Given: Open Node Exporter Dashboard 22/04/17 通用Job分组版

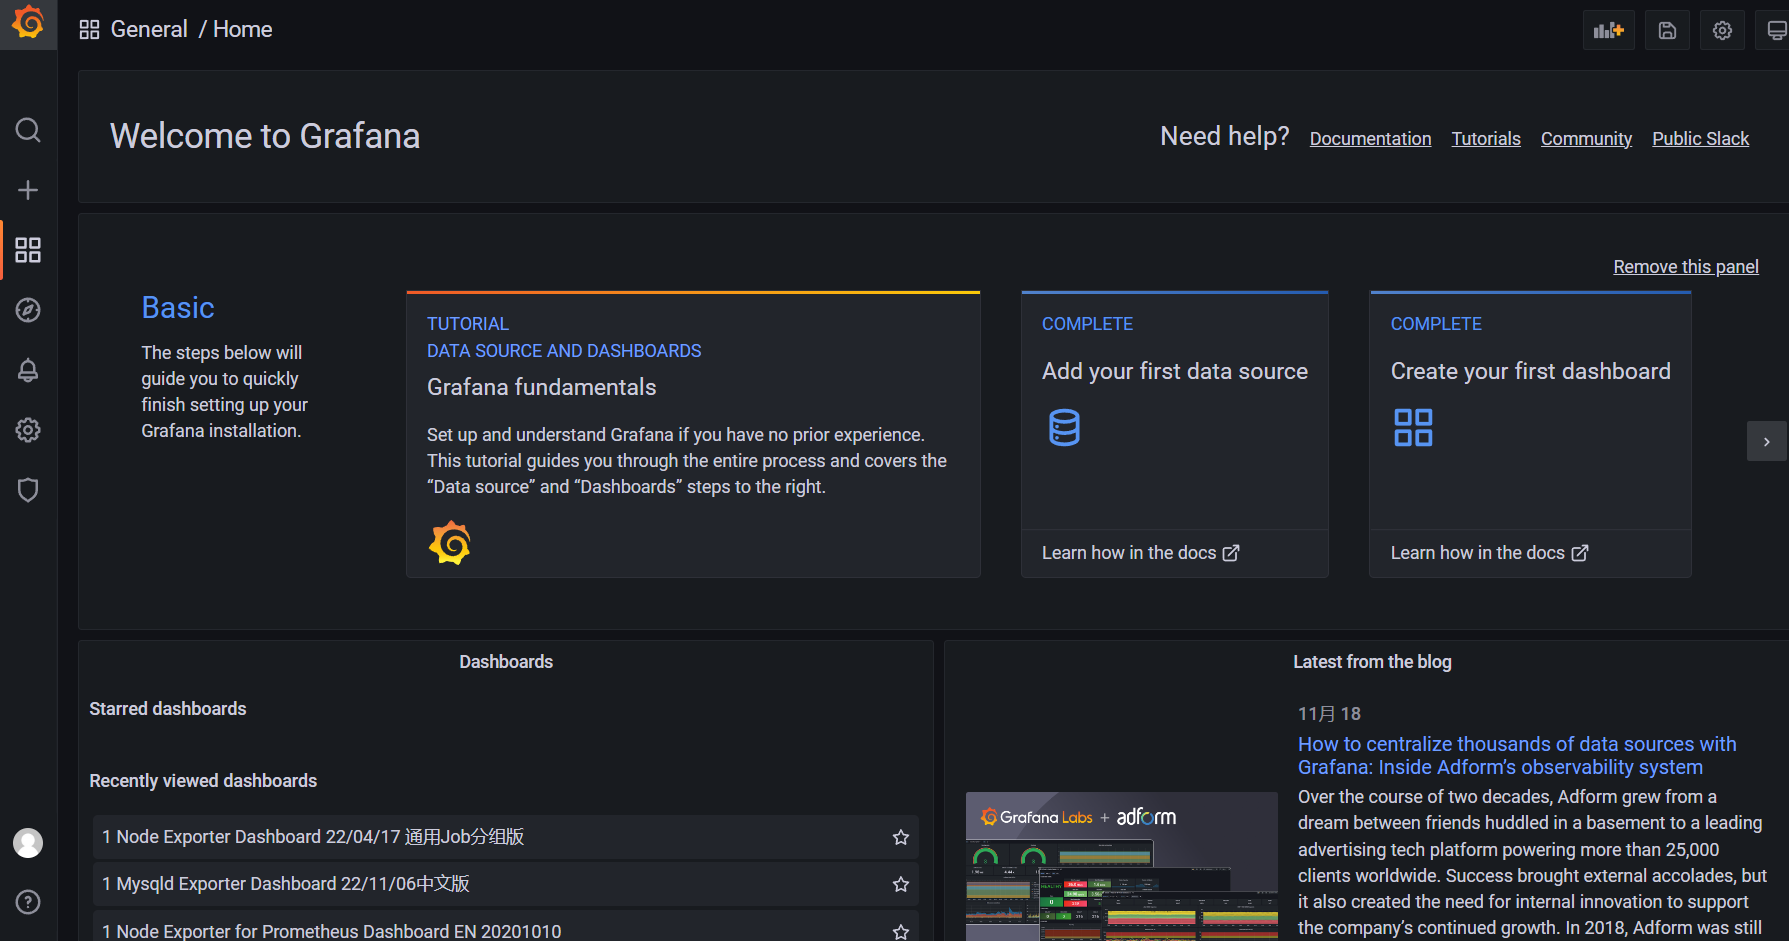Looking at the screenshot, I should click(506, 837).
